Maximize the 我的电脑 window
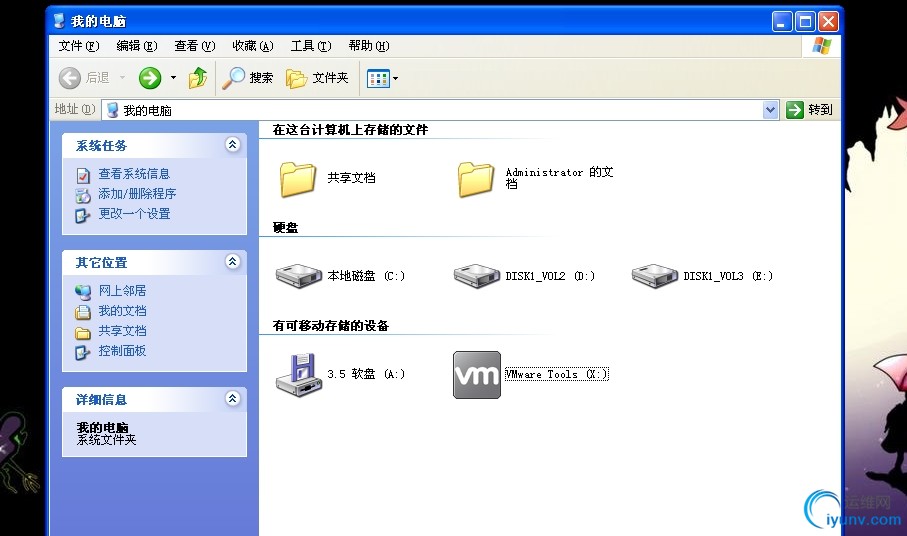 [805, 22]
